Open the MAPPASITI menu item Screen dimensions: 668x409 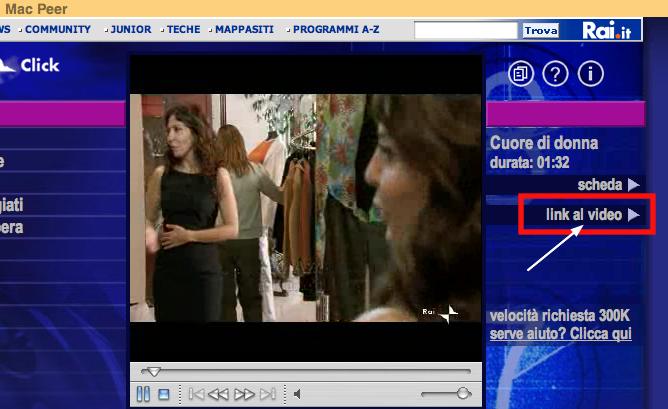(244, 29)
